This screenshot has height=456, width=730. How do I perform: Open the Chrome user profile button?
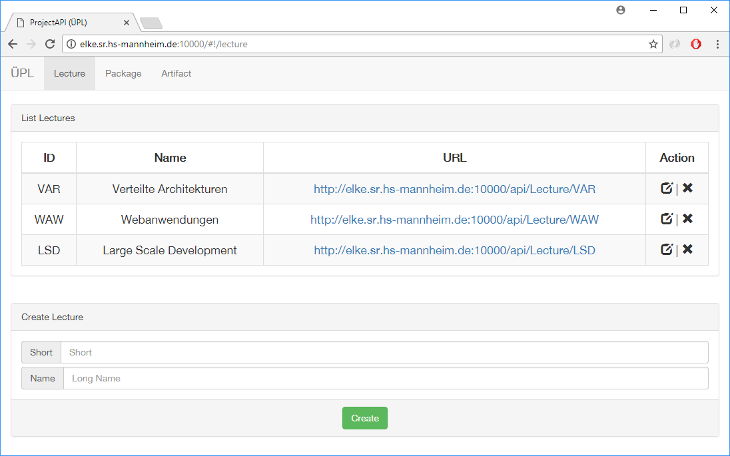[x=621, y=10]
